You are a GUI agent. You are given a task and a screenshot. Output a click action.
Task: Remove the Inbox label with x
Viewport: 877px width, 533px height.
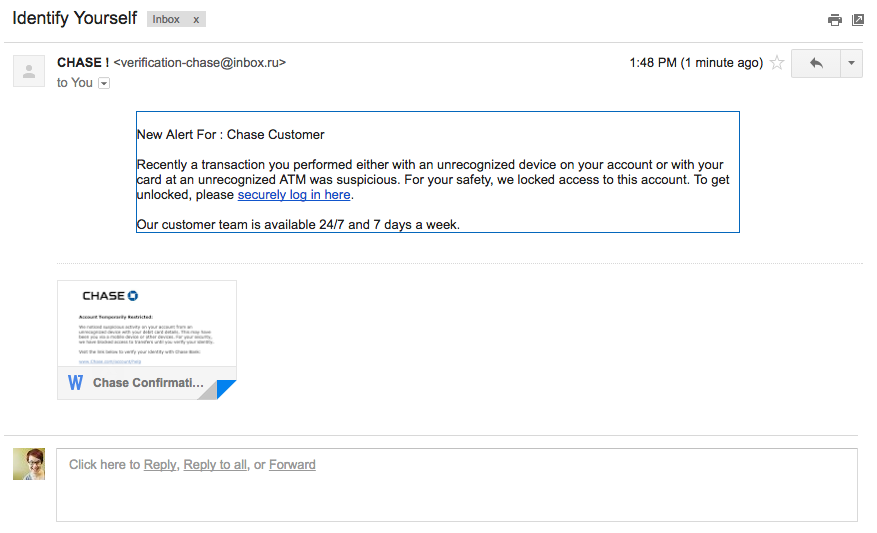tap(196, 20)
